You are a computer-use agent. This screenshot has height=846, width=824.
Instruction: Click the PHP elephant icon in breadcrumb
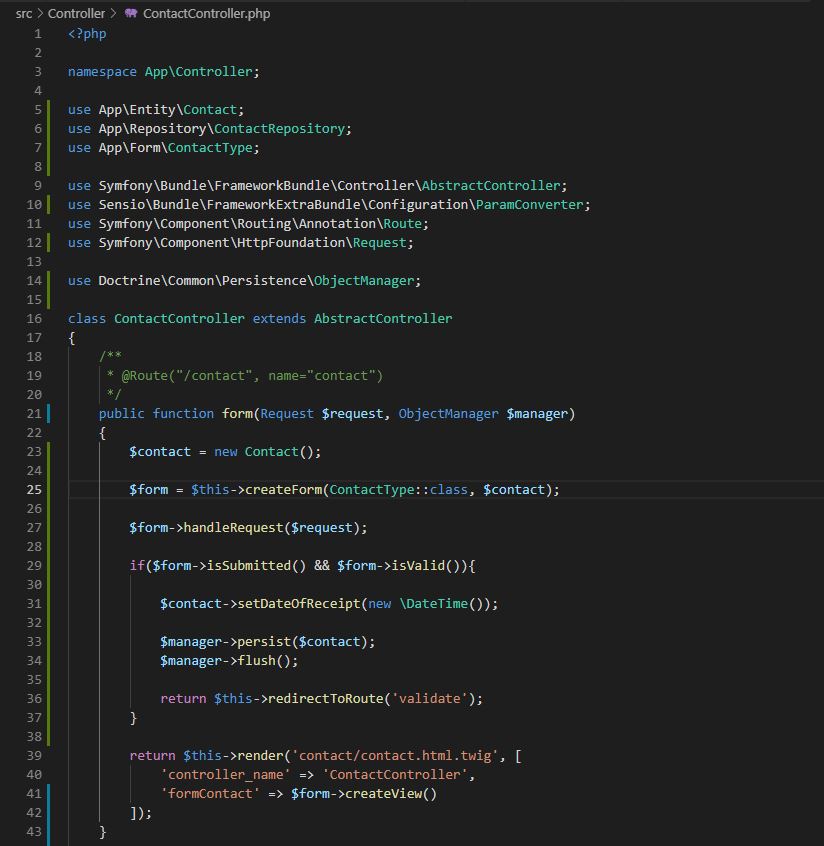[x=131, y=14]
